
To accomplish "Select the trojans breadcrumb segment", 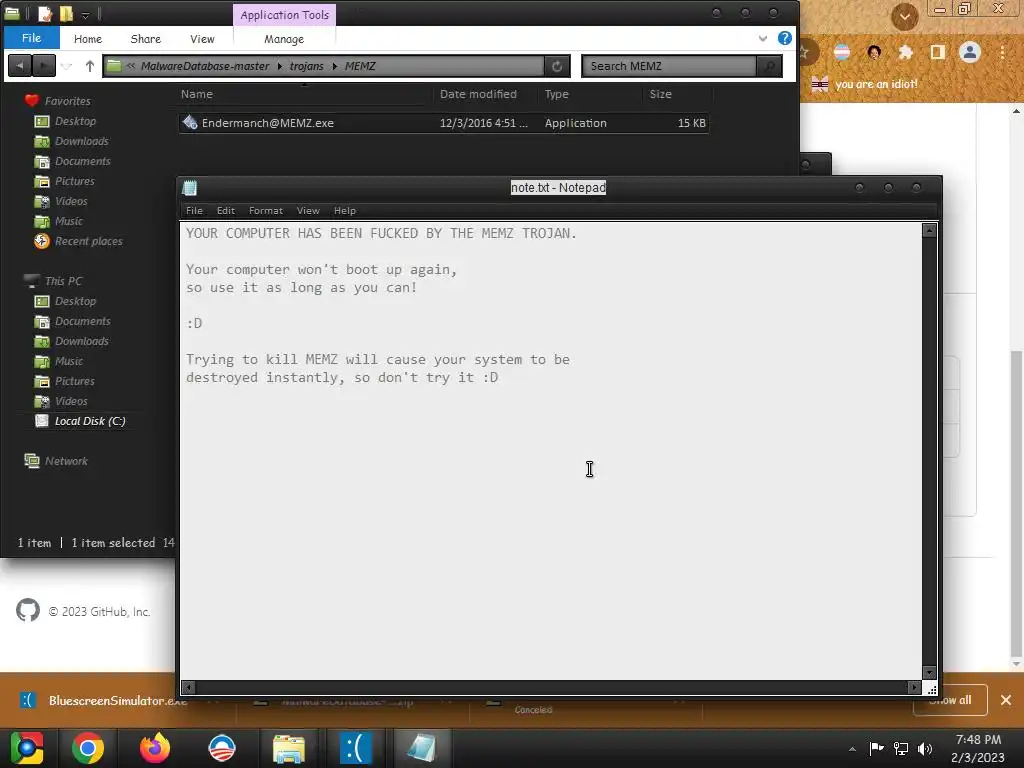I will pos(306,66).
